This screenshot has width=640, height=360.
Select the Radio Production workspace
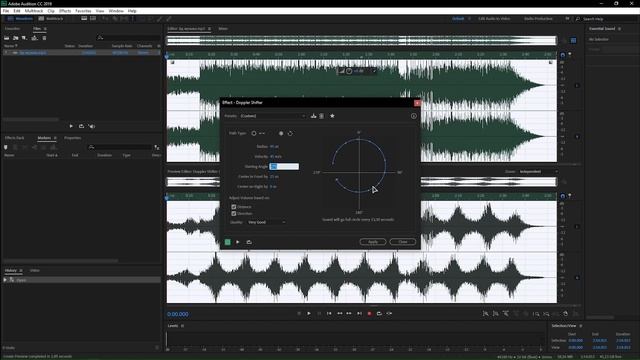click(x=538, y=19)
